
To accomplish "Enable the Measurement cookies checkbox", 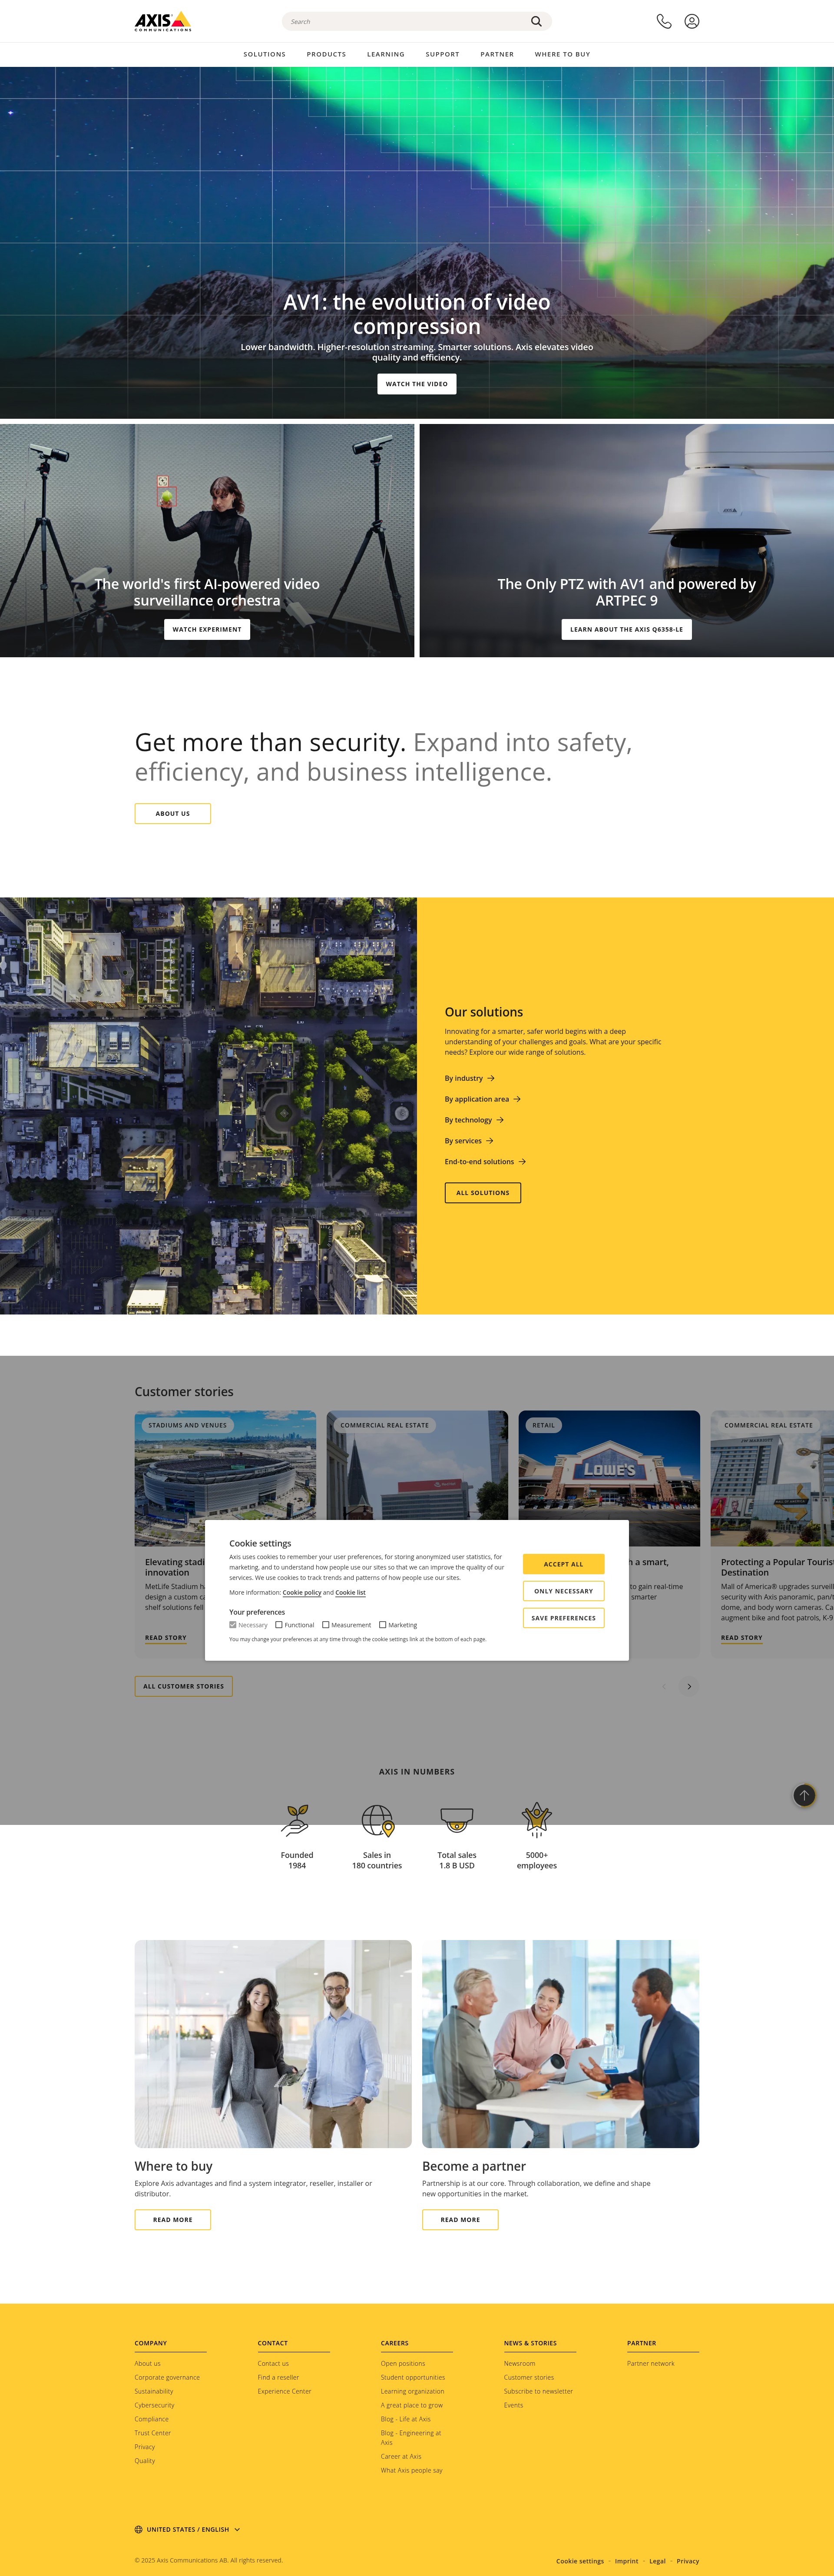I will coord(326,1625).
